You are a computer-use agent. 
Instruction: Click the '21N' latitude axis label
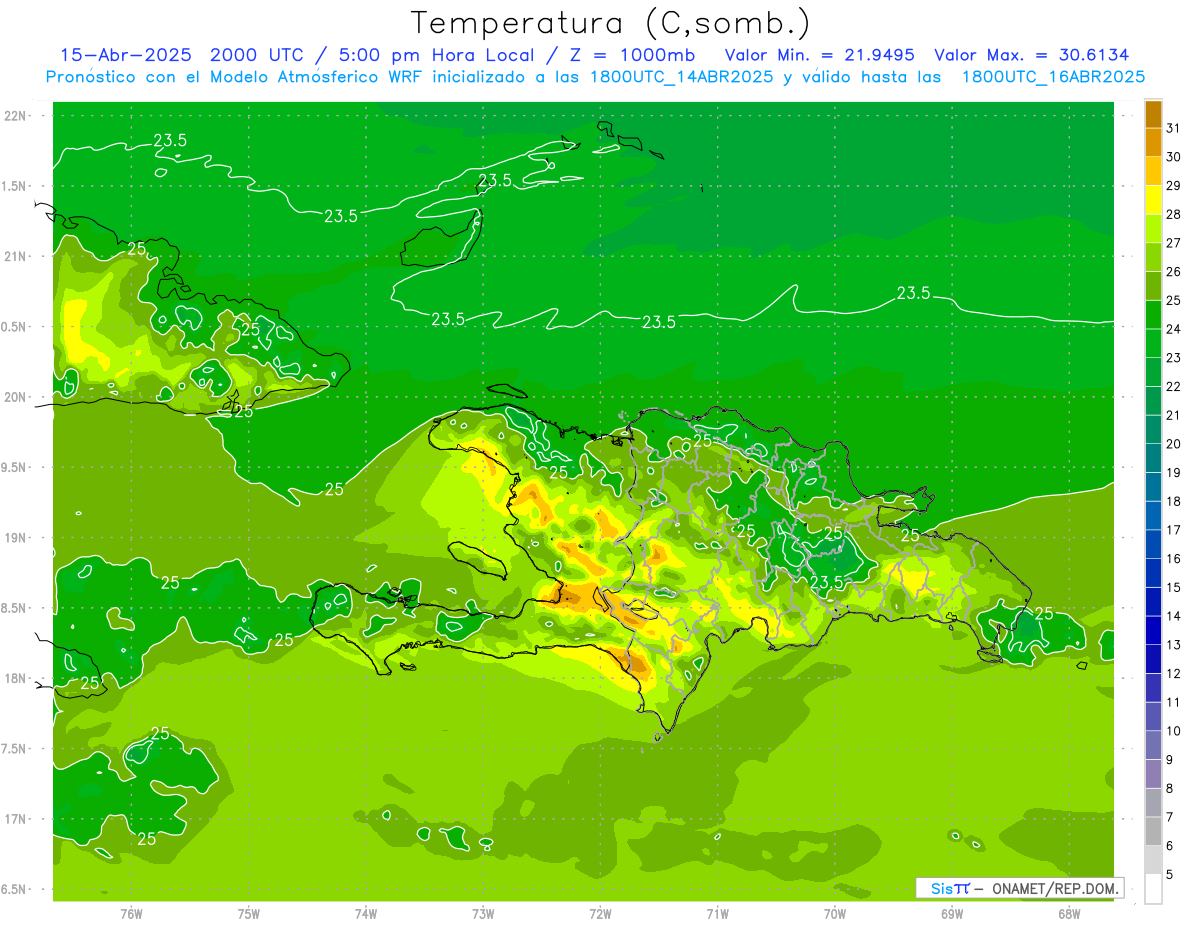click(17, 256)
